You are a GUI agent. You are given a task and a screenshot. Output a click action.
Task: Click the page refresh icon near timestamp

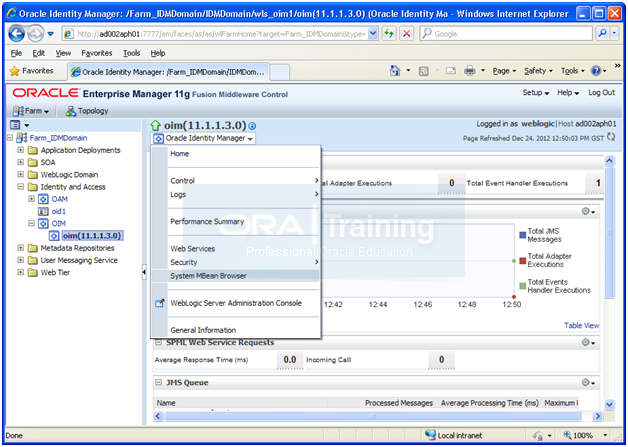[x=611, y=137]
